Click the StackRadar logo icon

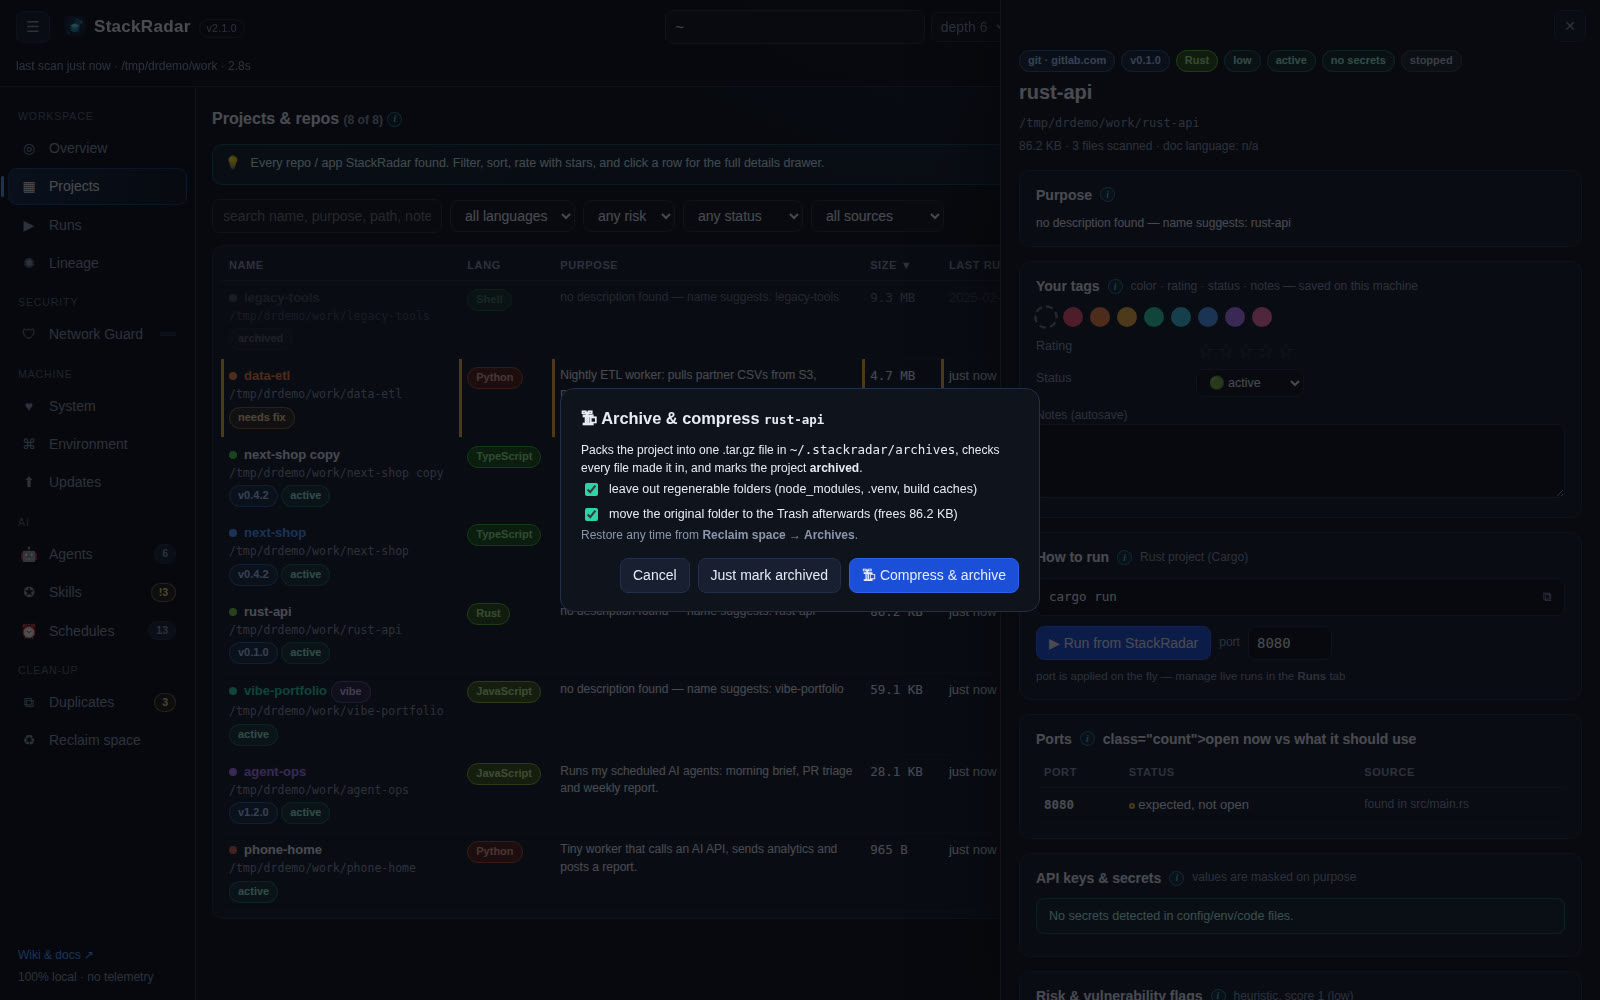click(75, 27)
